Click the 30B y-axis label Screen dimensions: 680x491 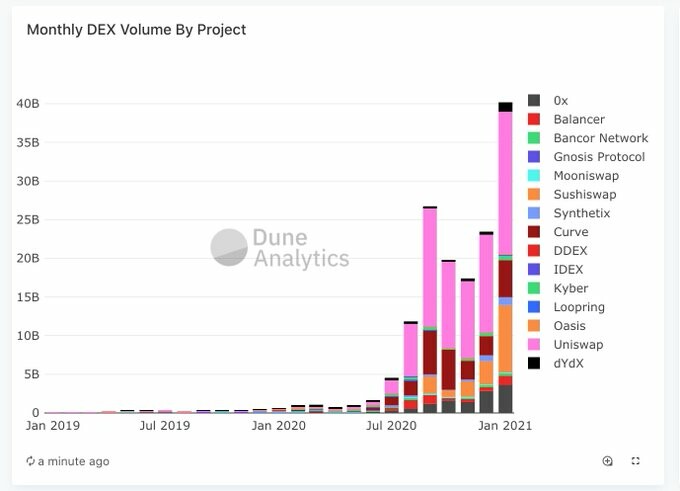point(28,181)
